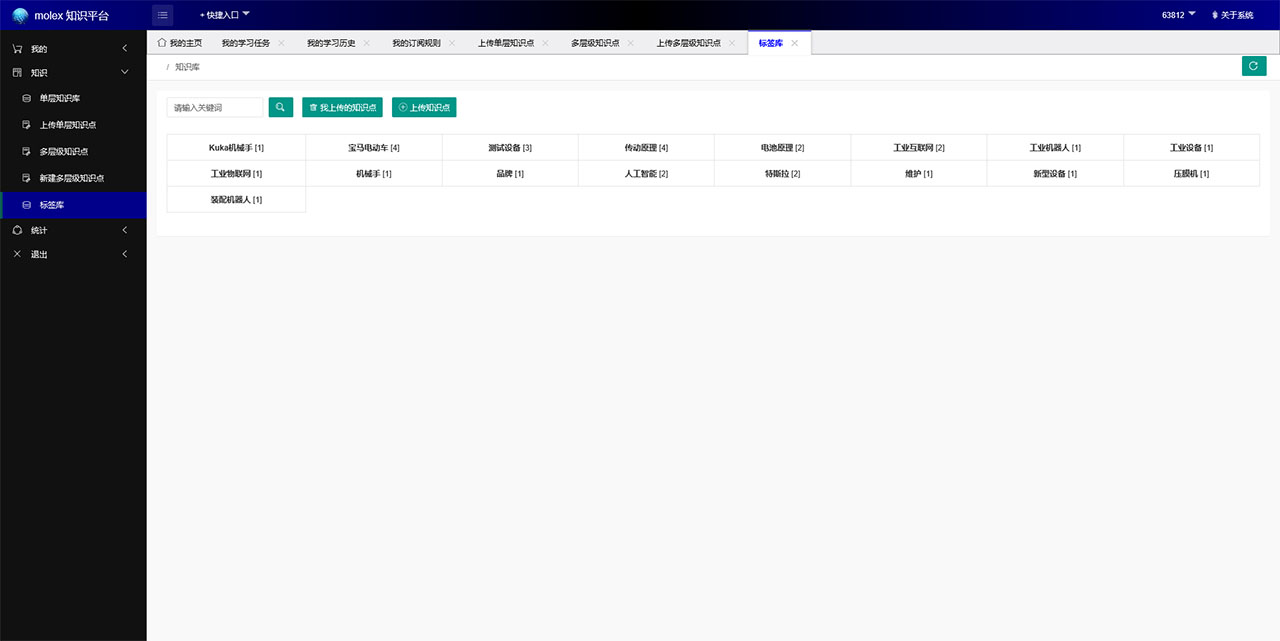The width and height of the screenshot is (1280, 641).
Task: Open the 63812 user dropdown
Action: pyautogui.click(x=1178, y=15)
